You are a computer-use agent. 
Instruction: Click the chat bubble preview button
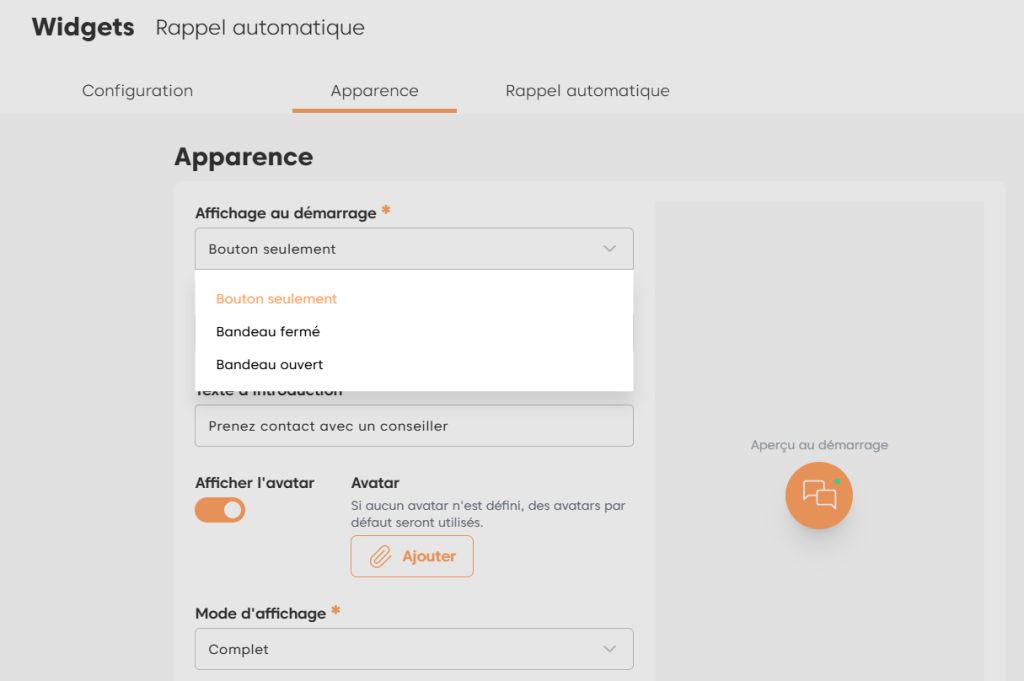click(819, 495)
